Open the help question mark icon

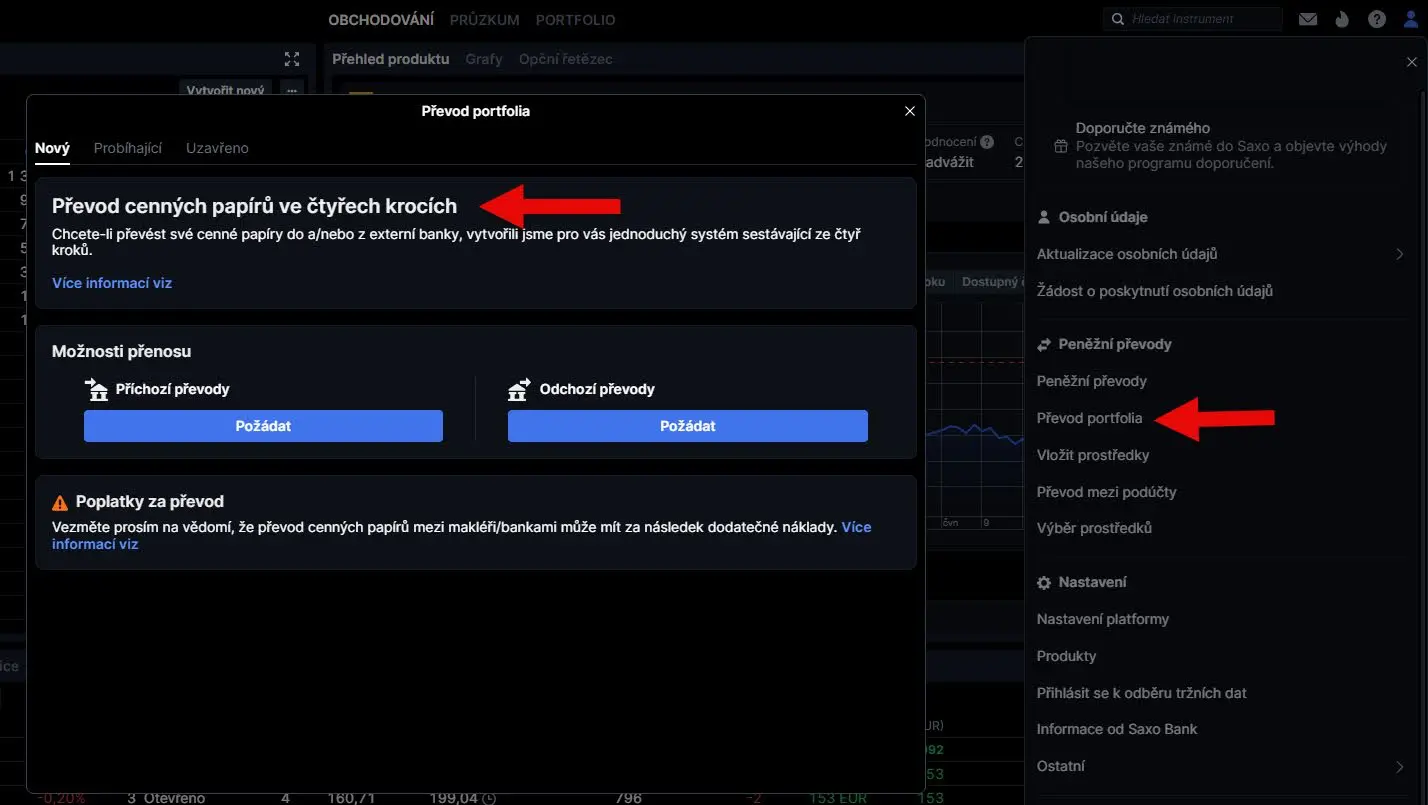[x=1377, y=19]
